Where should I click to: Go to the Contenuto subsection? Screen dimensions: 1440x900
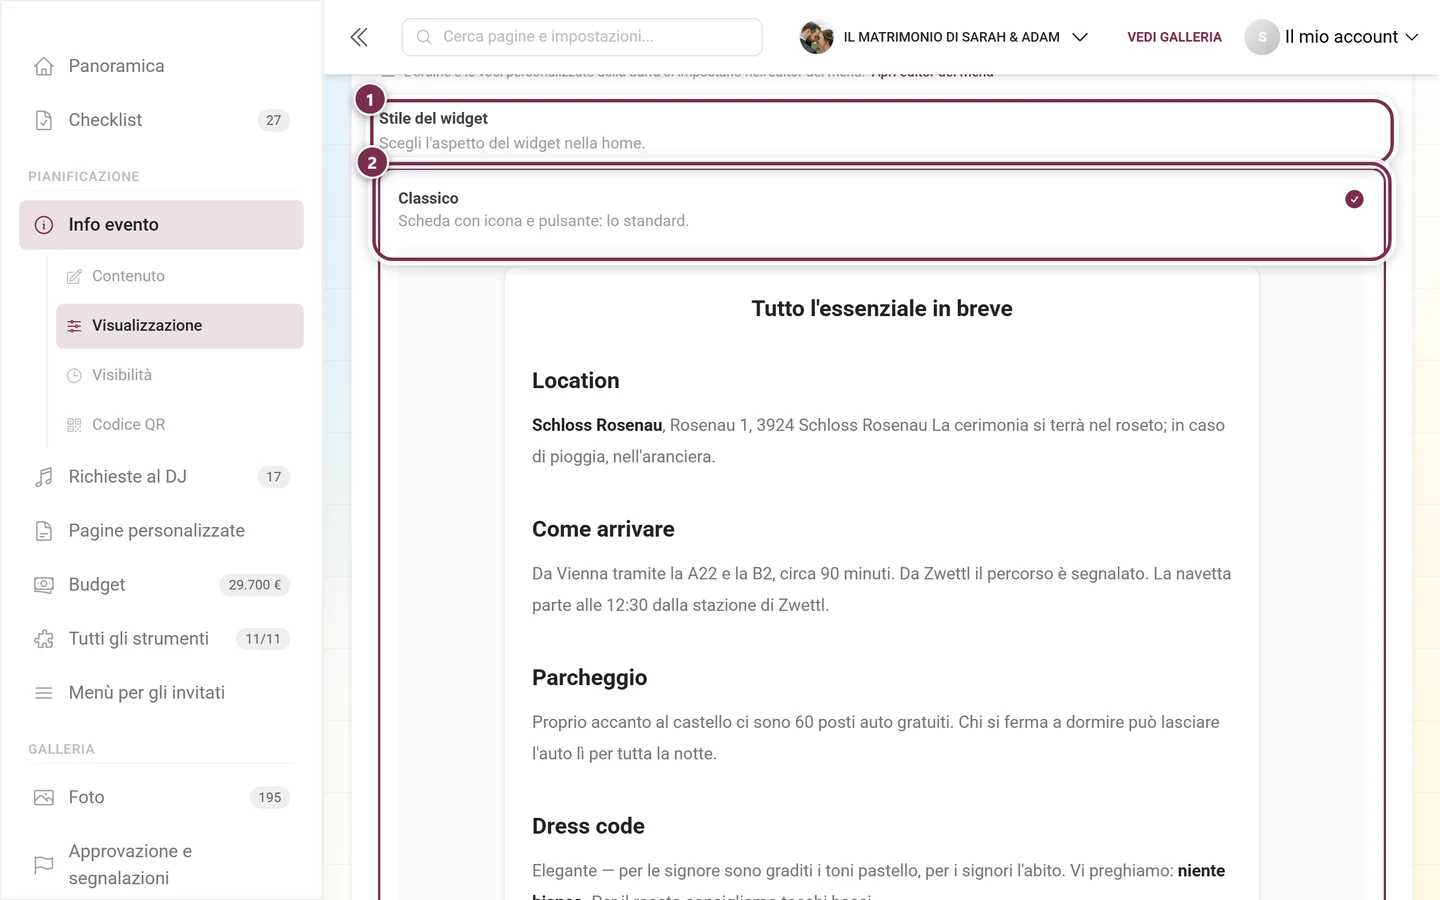[180, 276]
